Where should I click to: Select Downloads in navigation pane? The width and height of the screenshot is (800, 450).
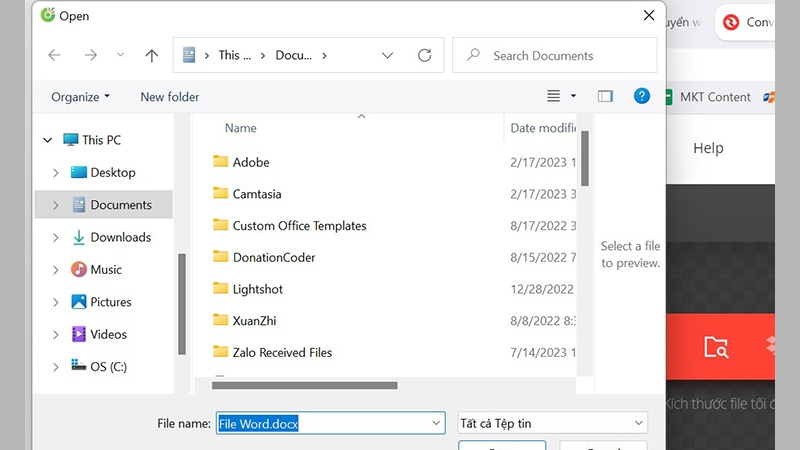click(x=120, y=237)
